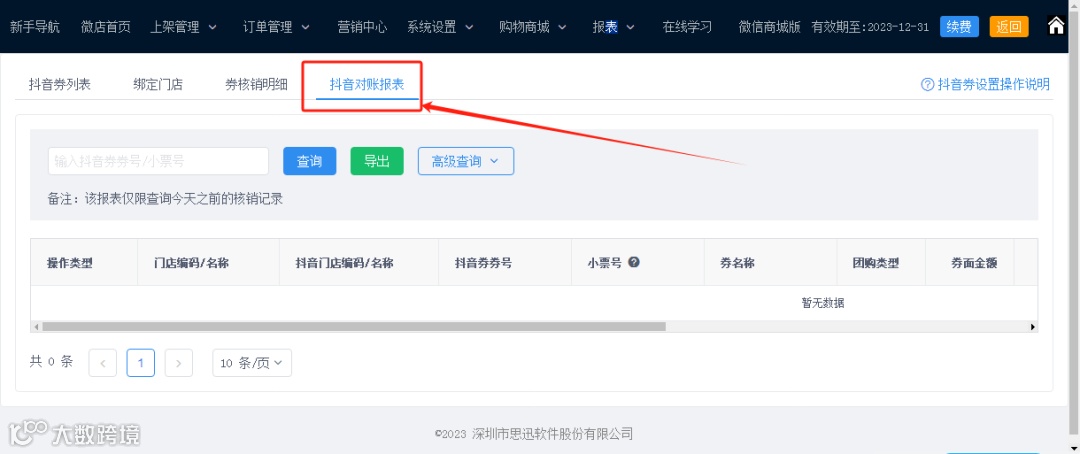Click the question mark icon beside 小票号
Image resolution: width=1080 pixels, height=454 pixels.
point(634,262)
